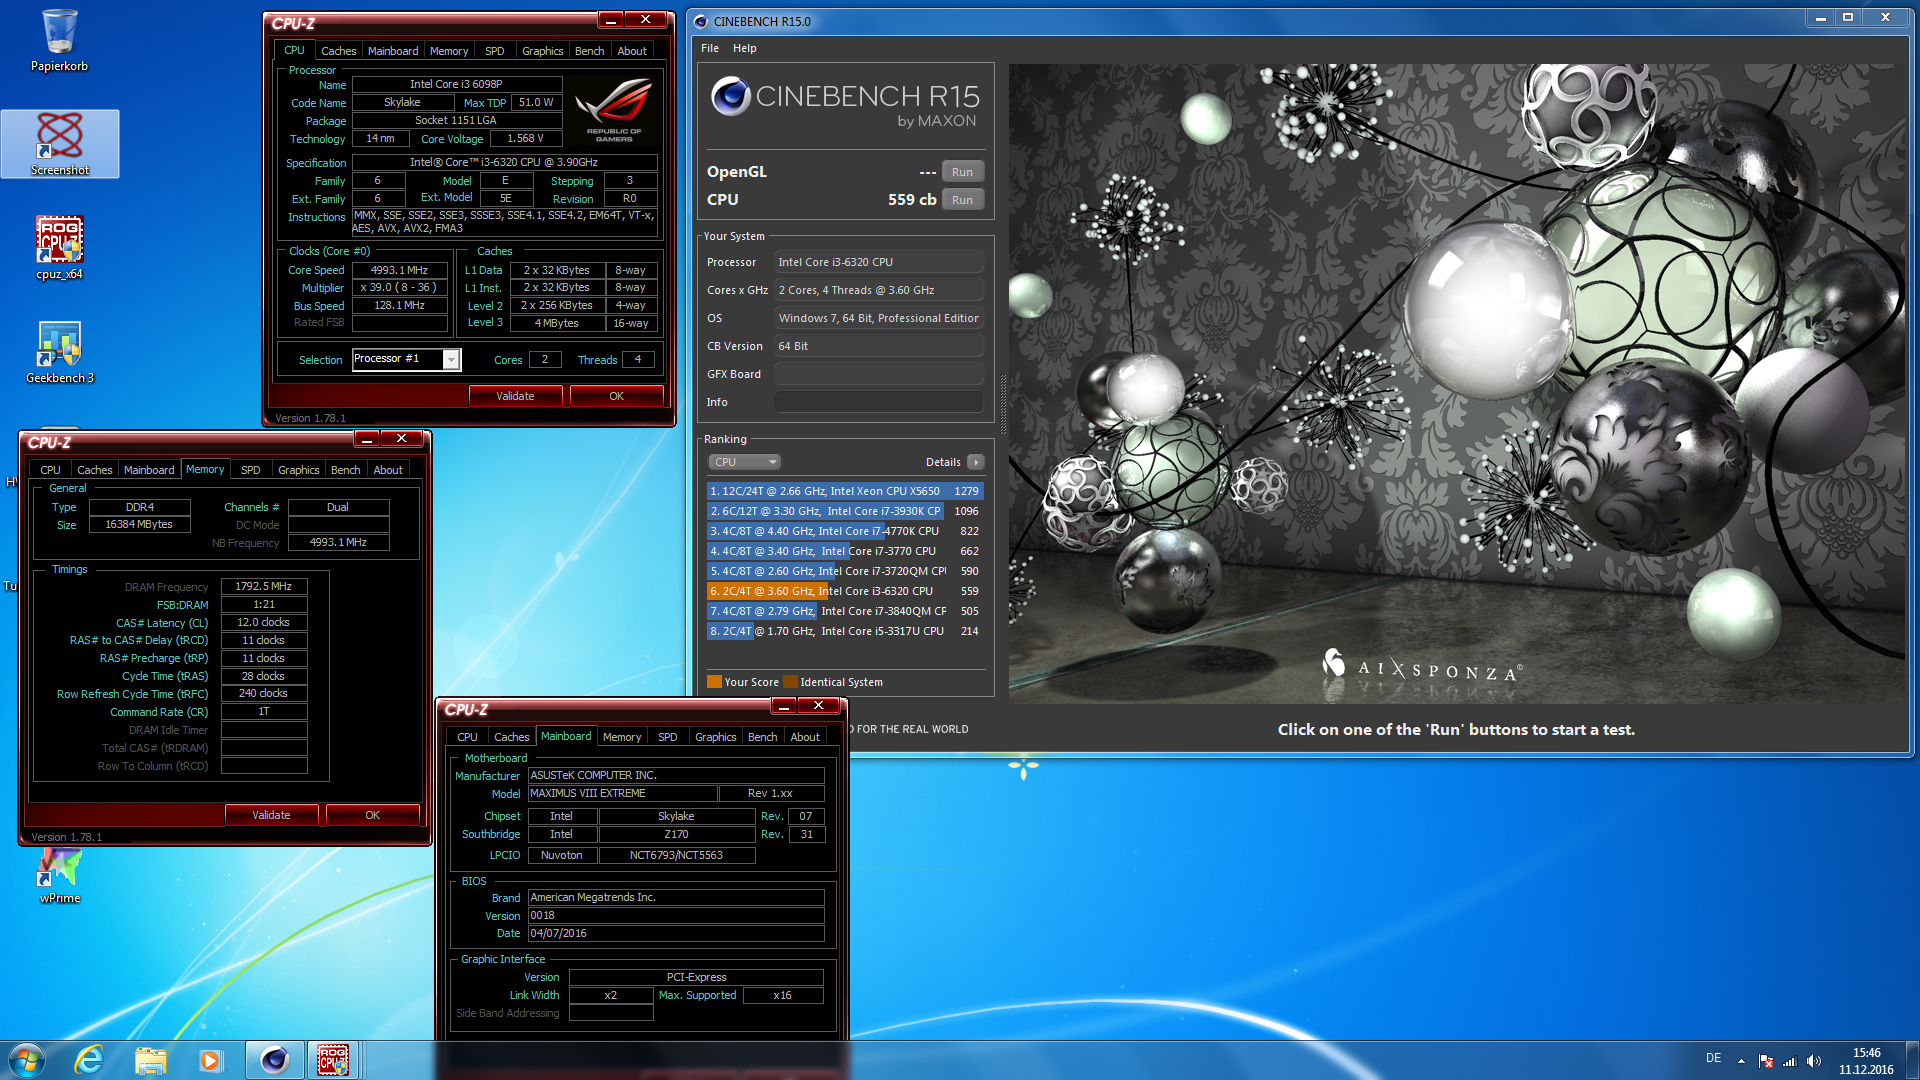Launch Windows Media Player from taskbar
1920x1080 pixels.
(210, 1060)
